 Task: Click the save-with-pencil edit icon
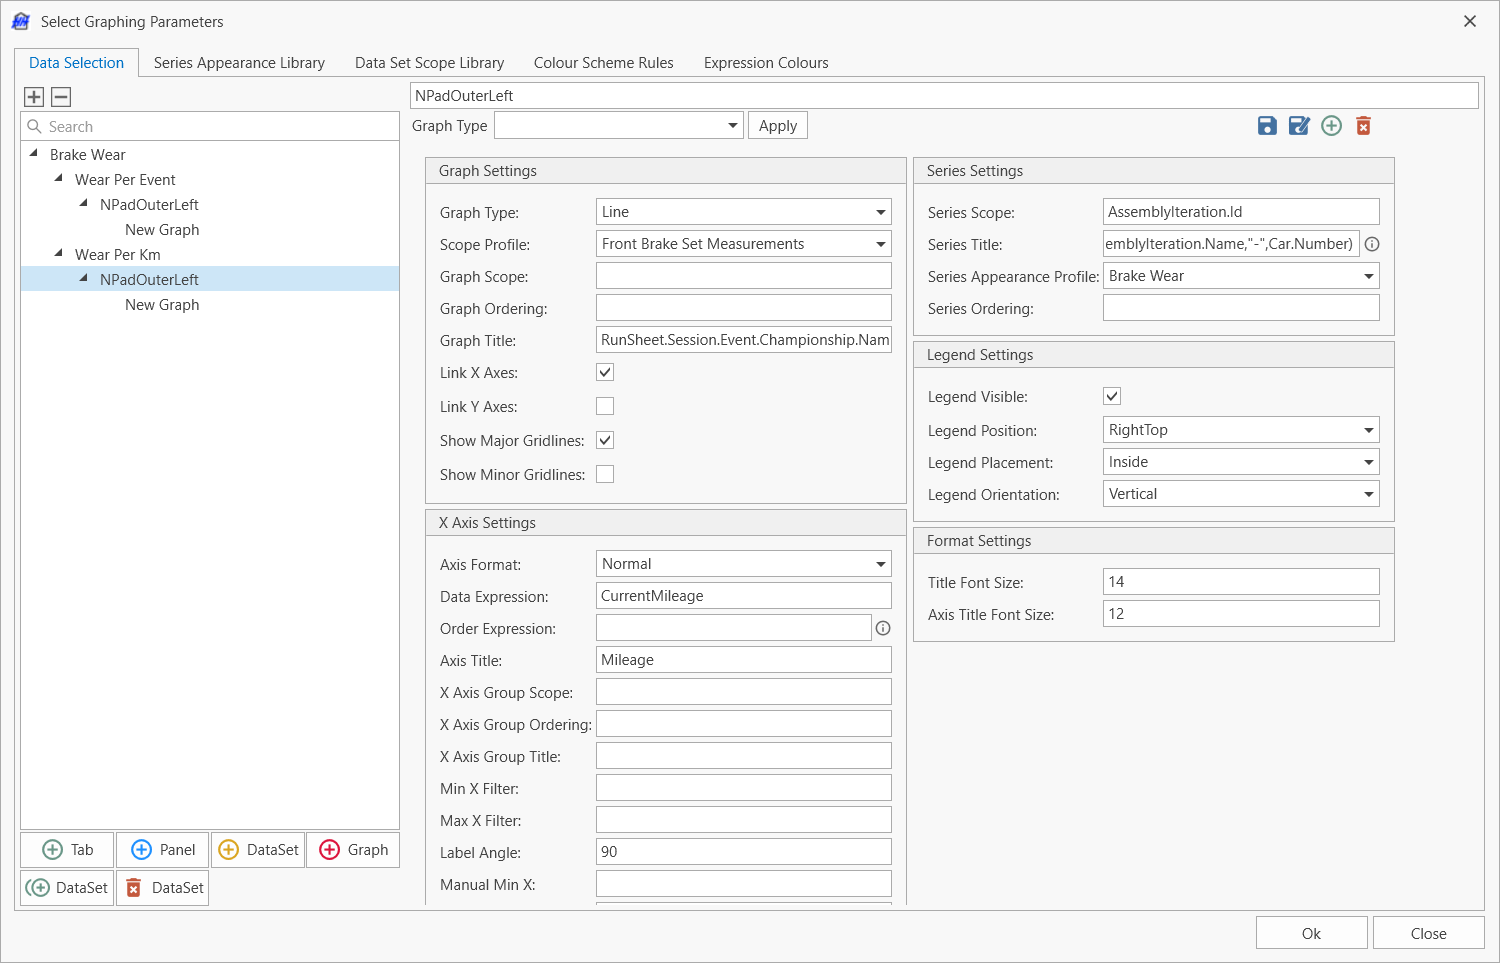click(1299, 126)
